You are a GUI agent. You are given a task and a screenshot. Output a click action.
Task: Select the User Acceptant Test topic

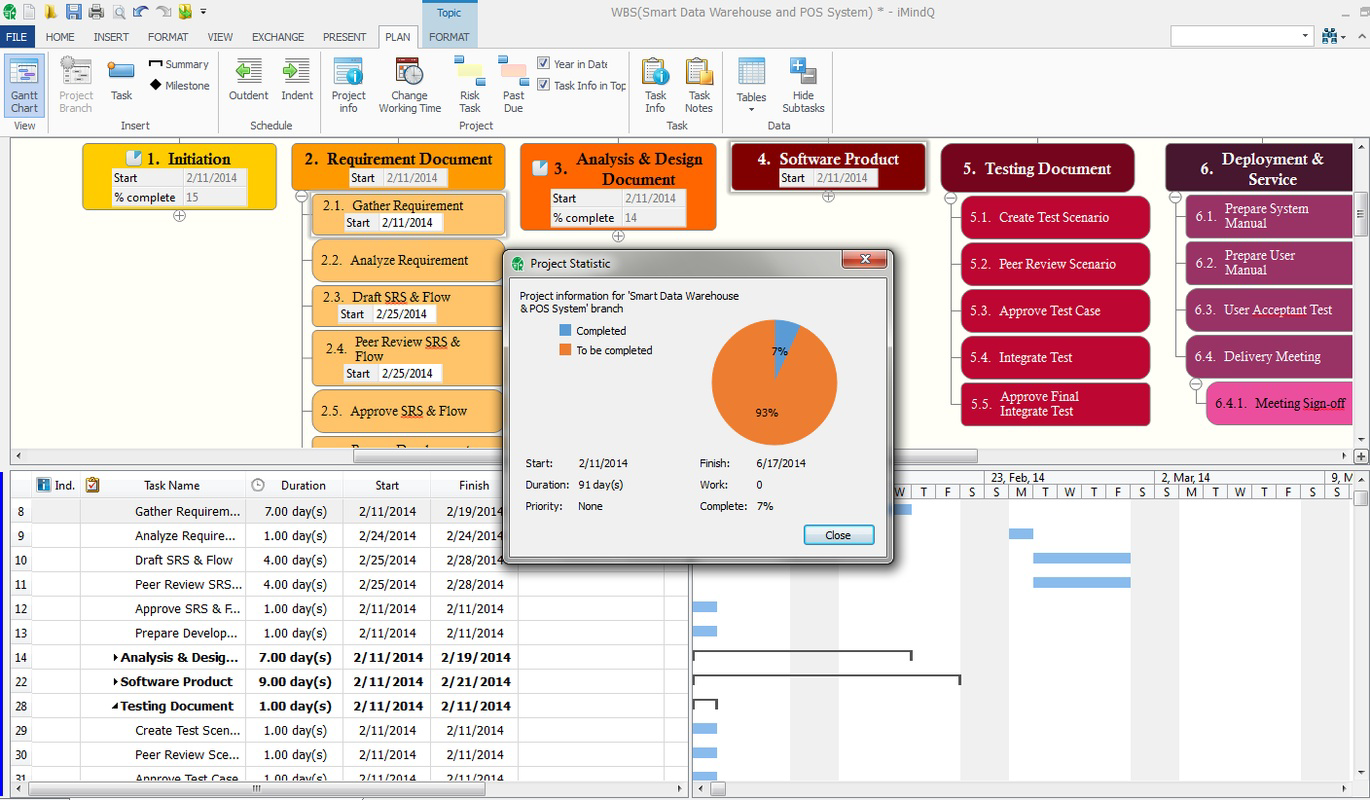click(1268, 310)
